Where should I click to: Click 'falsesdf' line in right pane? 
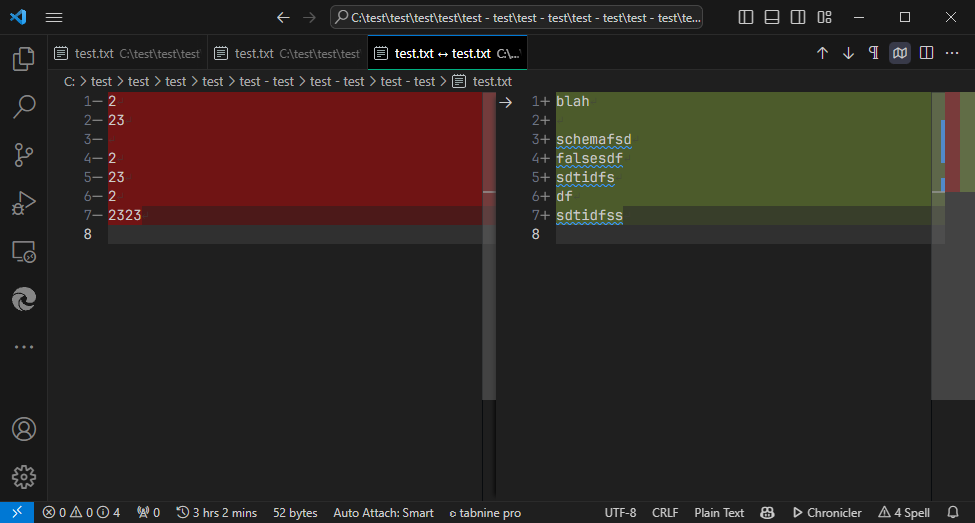coord(589,159)
